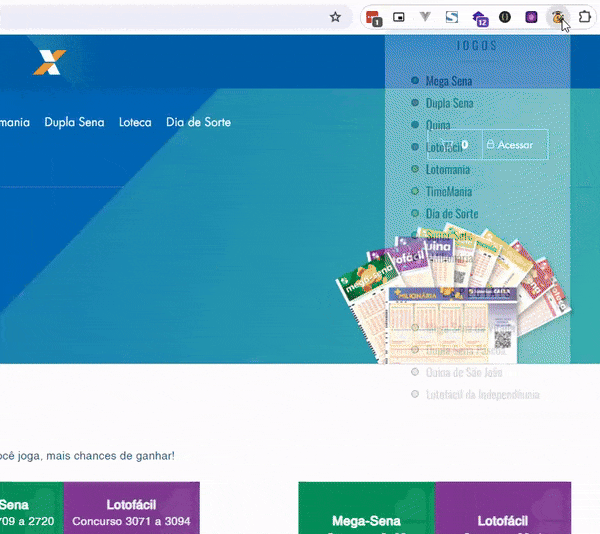600x534 pixels.
Task: Click the JOGOS heading of the popup
Action: (x=477, y=46)
